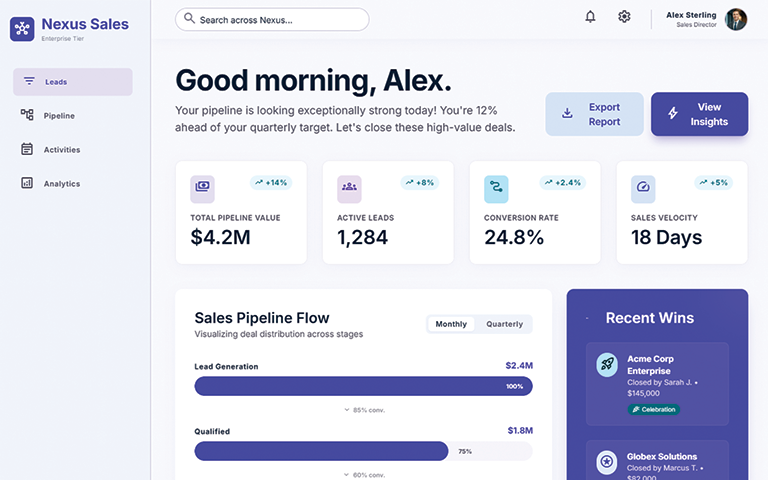Switch pipeline view to Monthly
The height and width of the screenshot is (480, 768).
click(451, 324)
